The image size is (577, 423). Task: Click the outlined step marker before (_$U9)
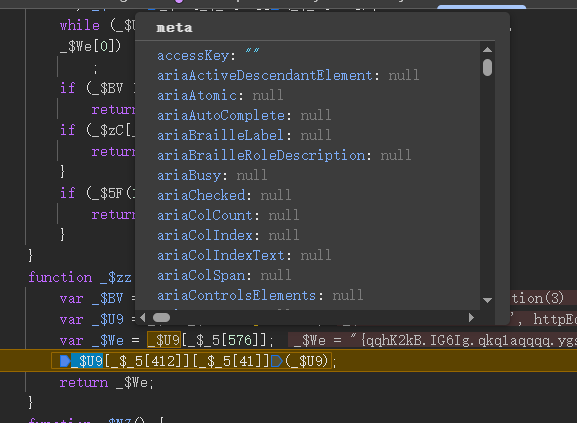[x=276, y=361]
